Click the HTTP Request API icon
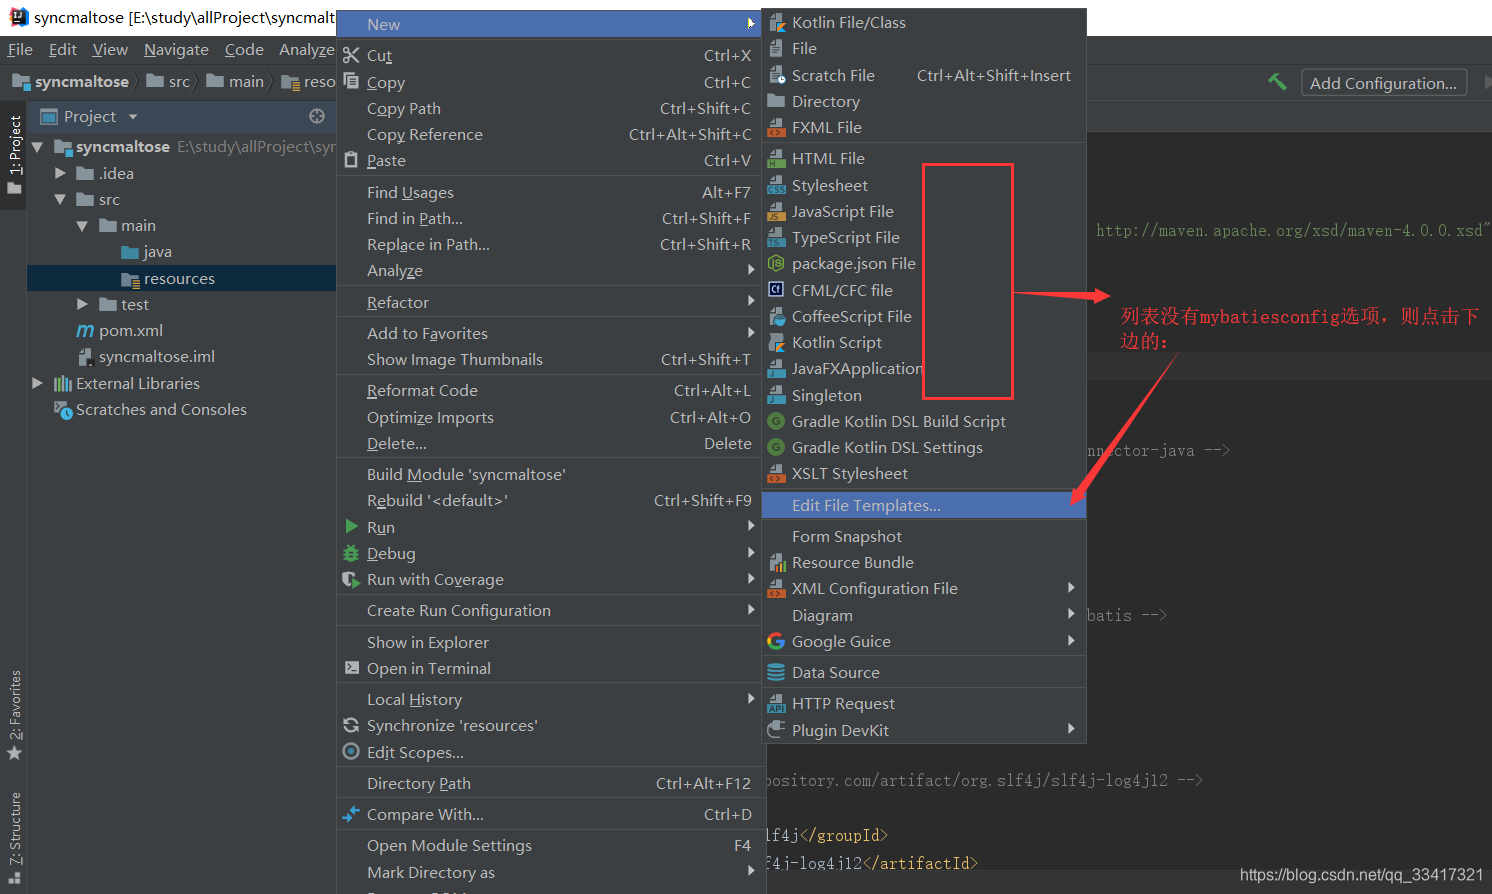This screenshot has height=894, width=1492. pyautogui.click(x=777, y=704)
